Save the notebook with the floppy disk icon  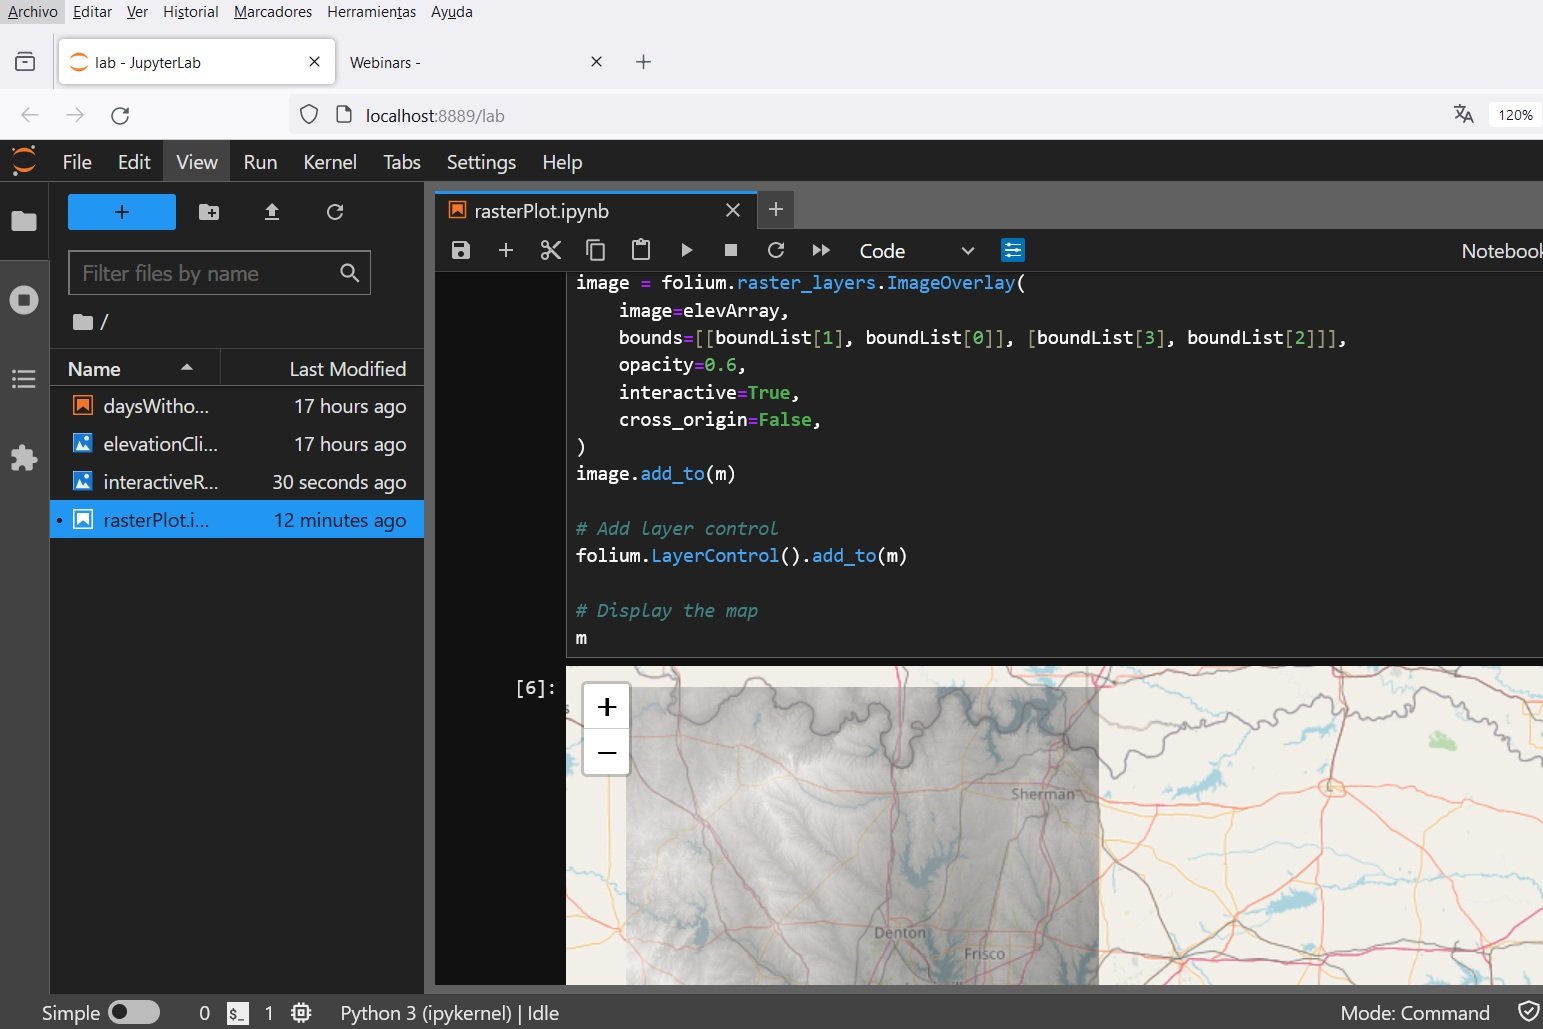(460, 250)
